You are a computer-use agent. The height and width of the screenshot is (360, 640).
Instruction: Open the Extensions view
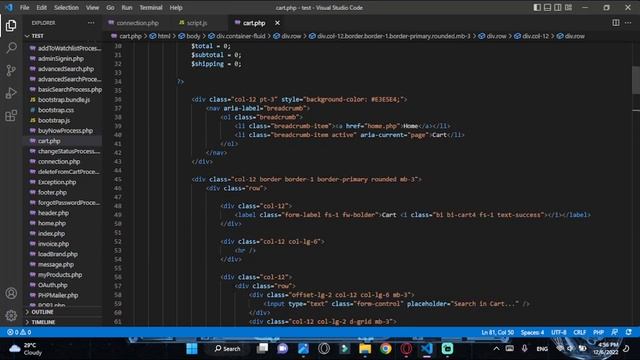tap(11, 116)
